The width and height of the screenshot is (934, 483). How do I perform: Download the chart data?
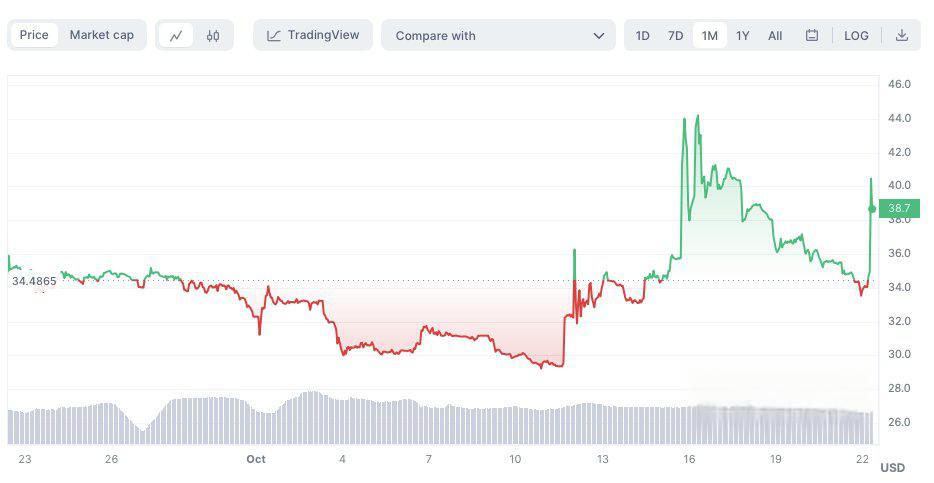click(901, 36)
